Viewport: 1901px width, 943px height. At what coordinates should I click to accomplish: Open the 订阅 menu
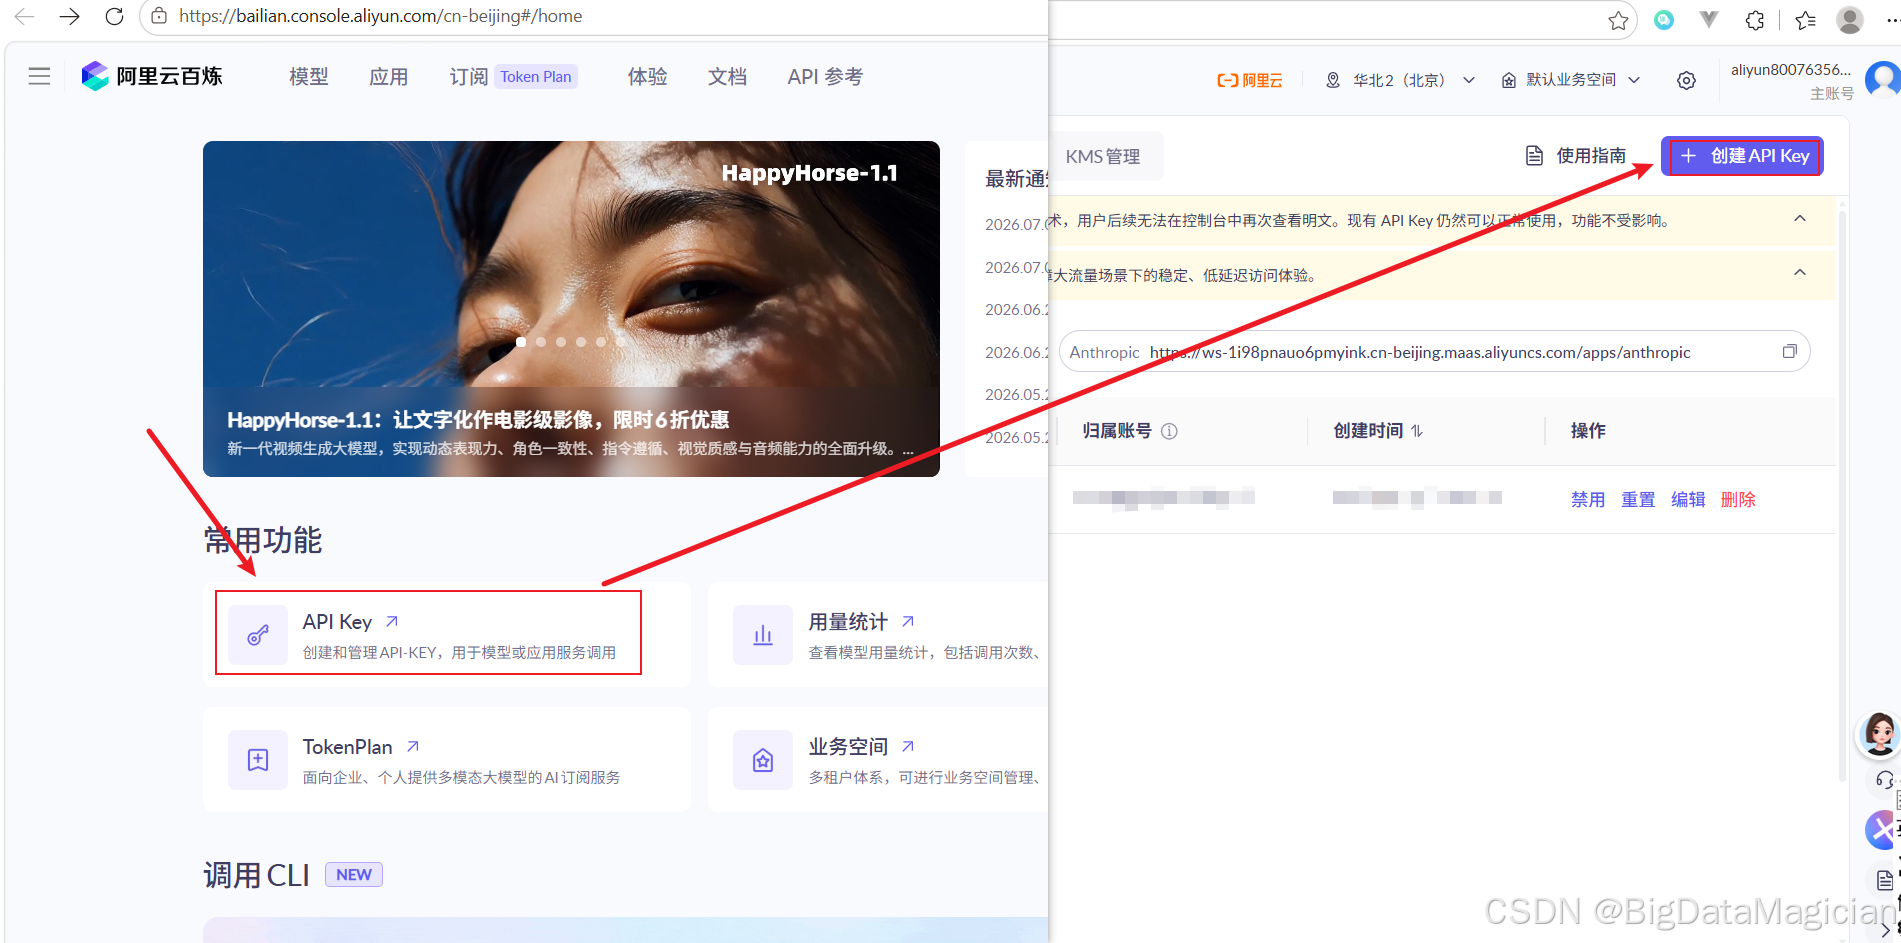(x=468, y=77)
